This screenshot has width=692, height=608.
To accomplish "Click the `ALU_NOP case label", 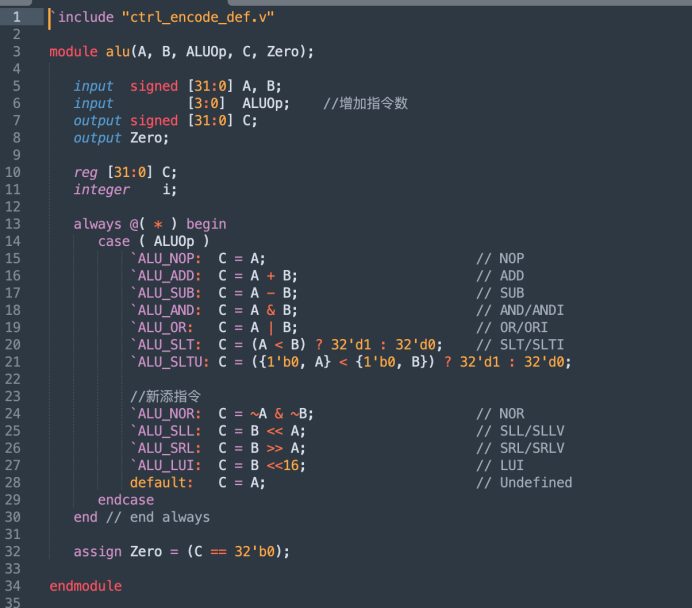I will pos(166,258).
